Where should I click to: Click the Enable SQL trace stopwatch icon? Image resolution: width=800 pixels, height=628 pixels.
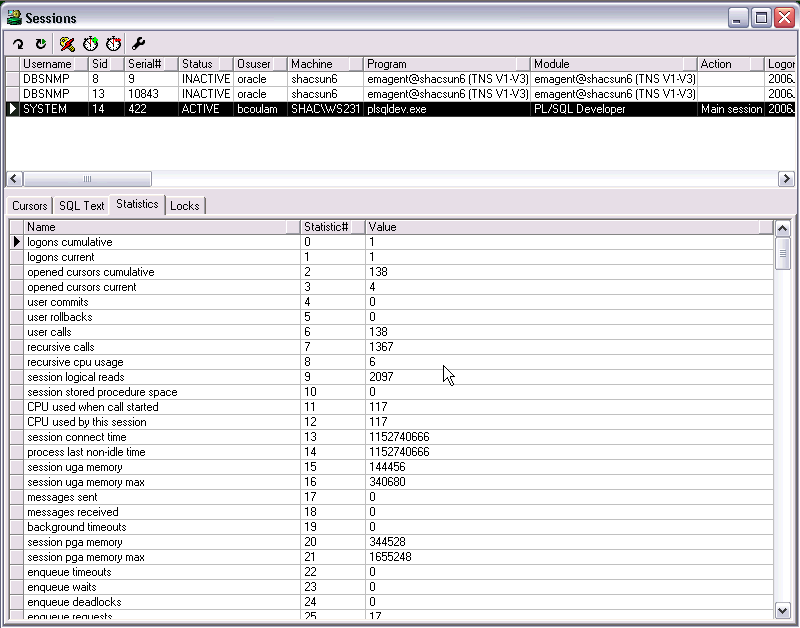[x=90, y=44]
